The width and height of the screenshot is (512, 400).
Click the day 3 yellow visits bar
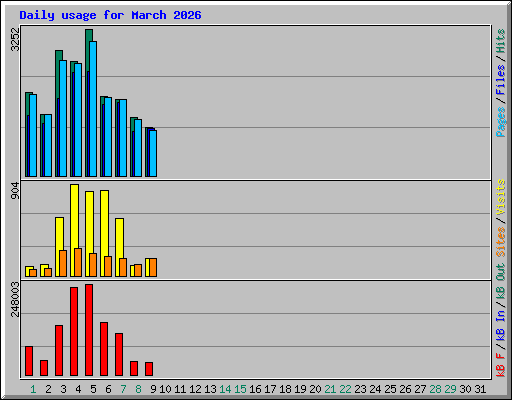pyautogui.click(x=59, y=234)
